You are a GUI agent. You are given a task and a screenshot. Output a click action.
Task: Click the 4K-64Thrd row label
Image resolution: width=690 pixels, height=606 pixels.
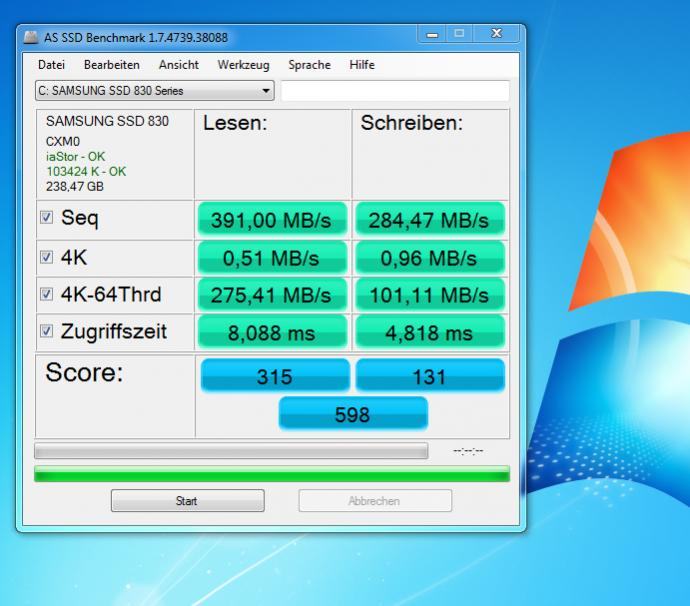coord(111,294)
